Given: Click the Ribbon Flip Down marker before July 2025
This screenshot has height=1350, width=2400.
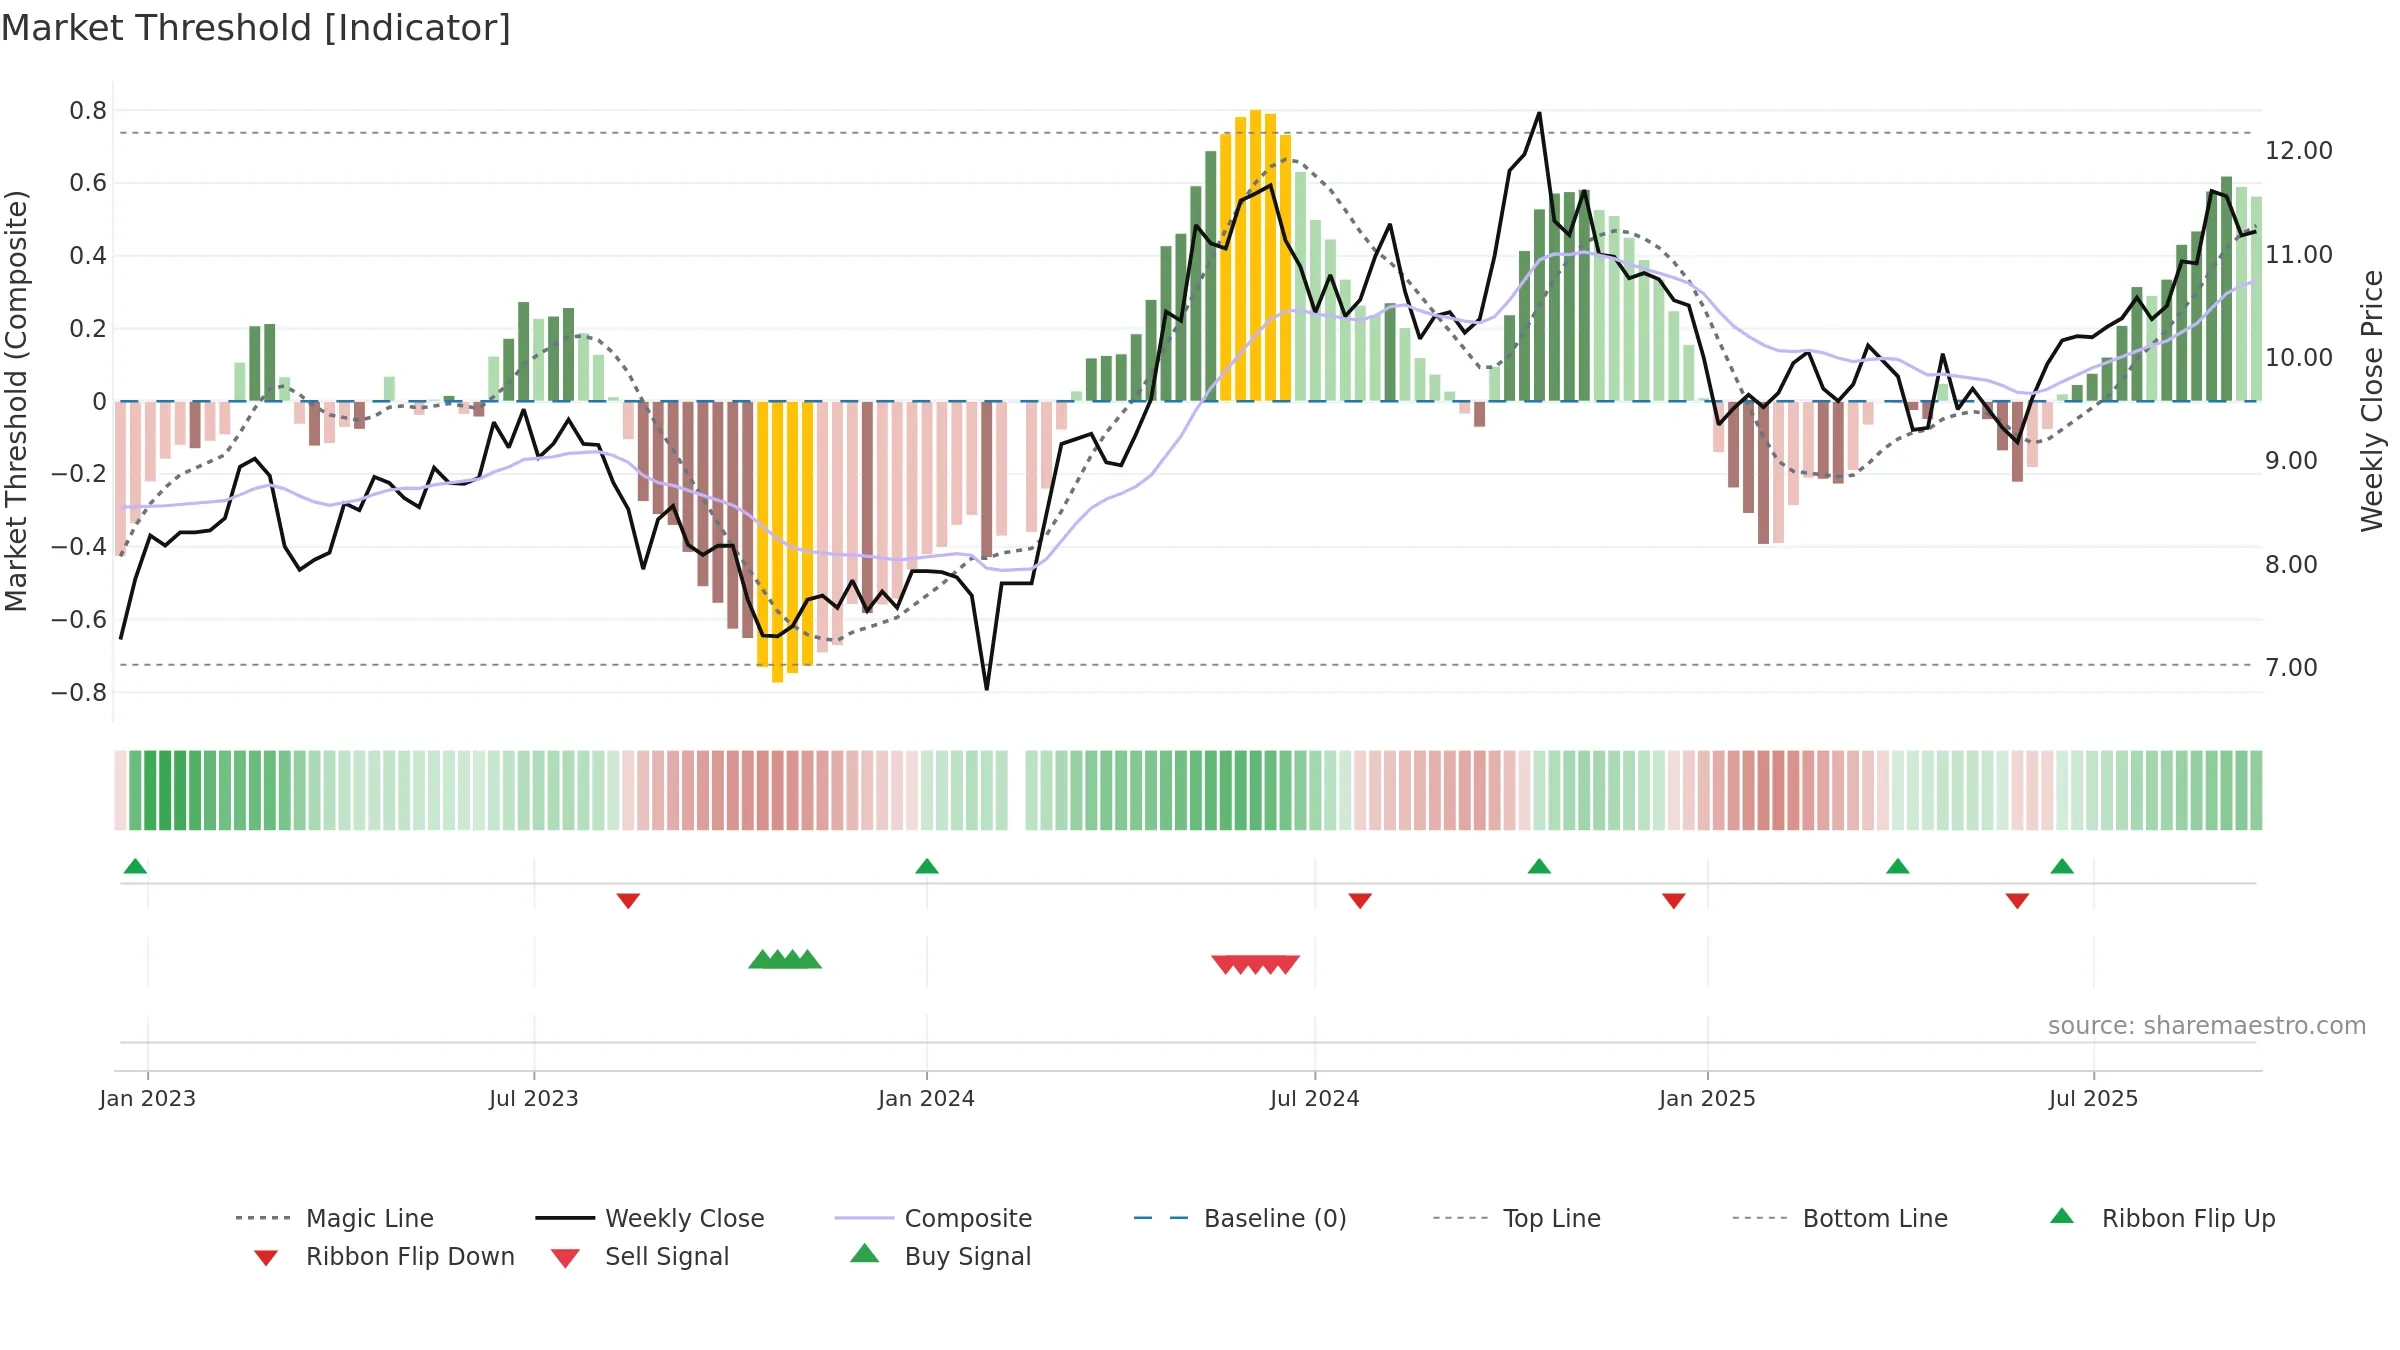Looking at the screenshot, I should (2017, 901).
